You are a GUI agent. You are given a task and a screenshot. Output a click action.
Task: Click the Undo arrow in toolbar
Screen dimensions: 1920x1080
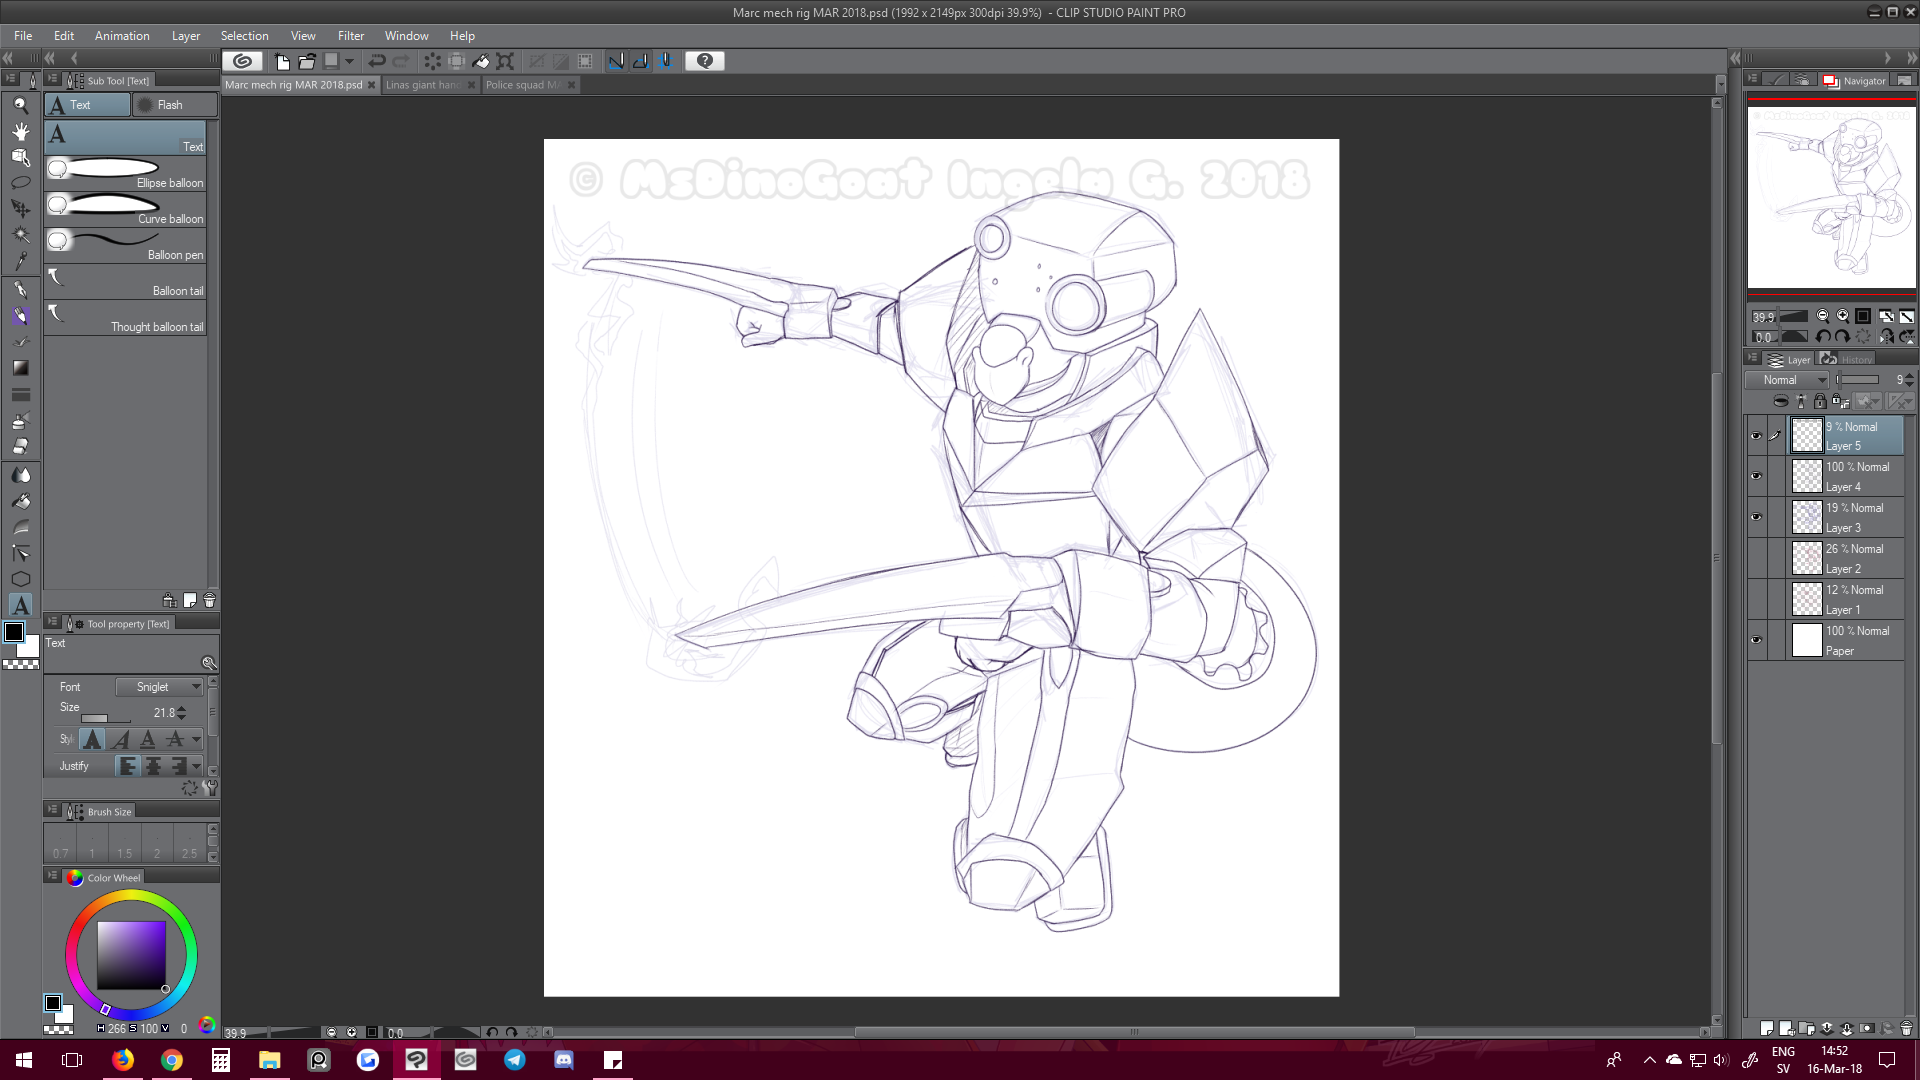pyautogui.click(x=377, y=61)
